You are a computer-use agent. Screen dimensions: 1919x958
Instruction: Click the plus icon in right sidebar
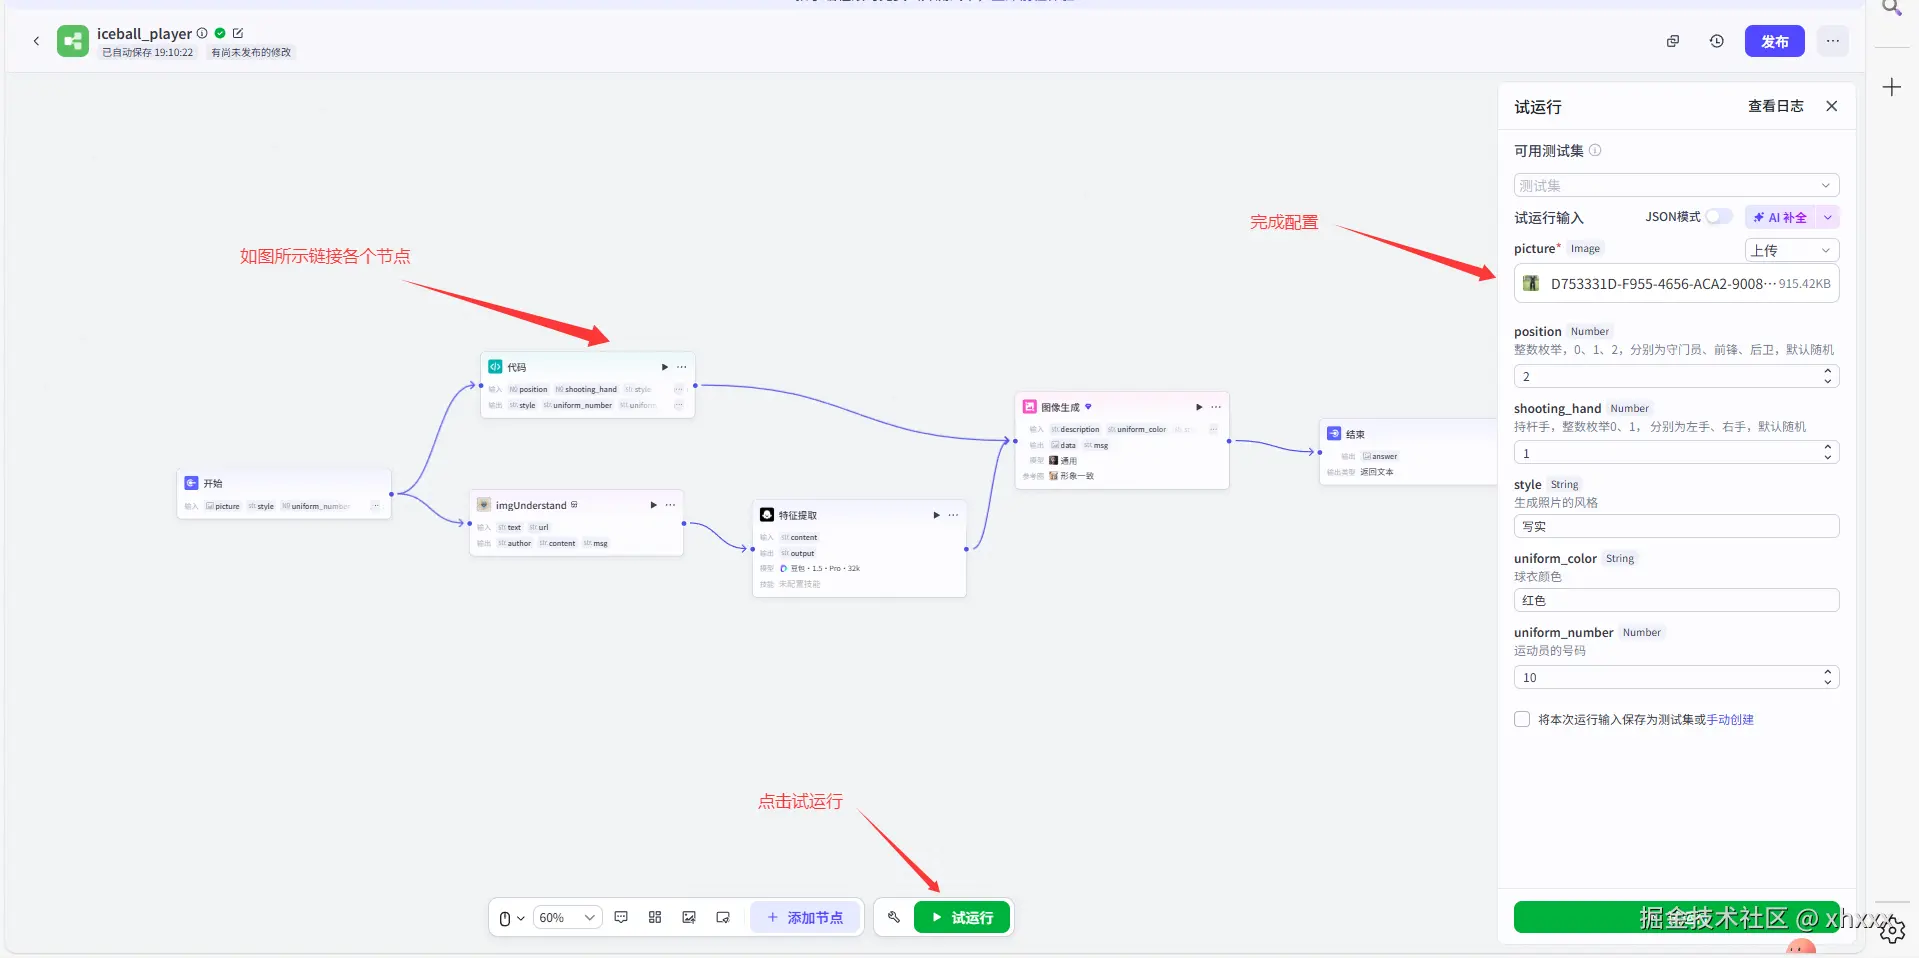coord(1892,88)
